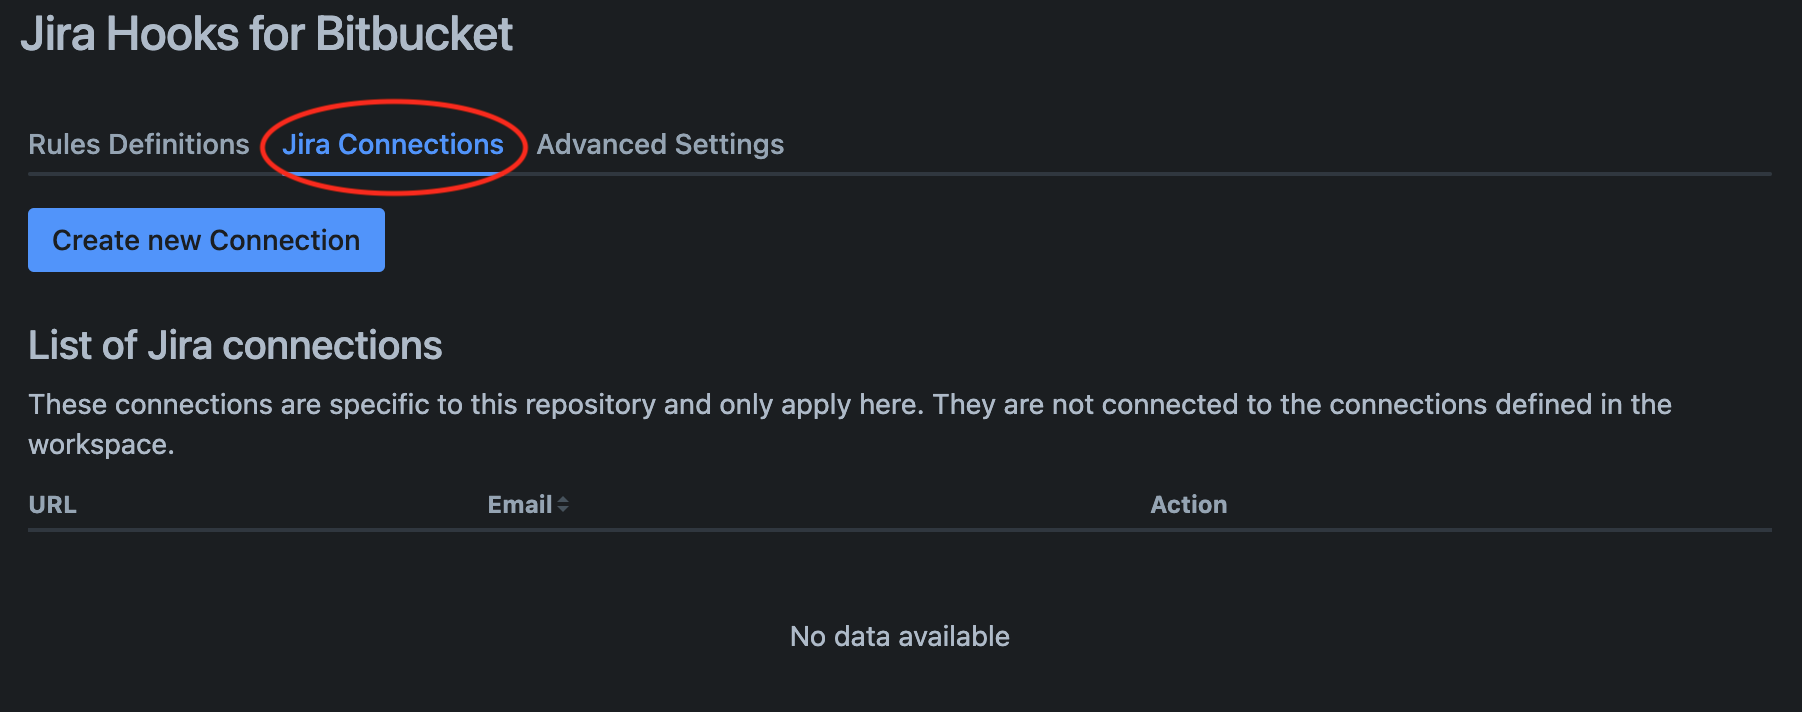Switch to the Rules Definitions tab
Viewport: 1802px width, 712px height.
[138, 144]
